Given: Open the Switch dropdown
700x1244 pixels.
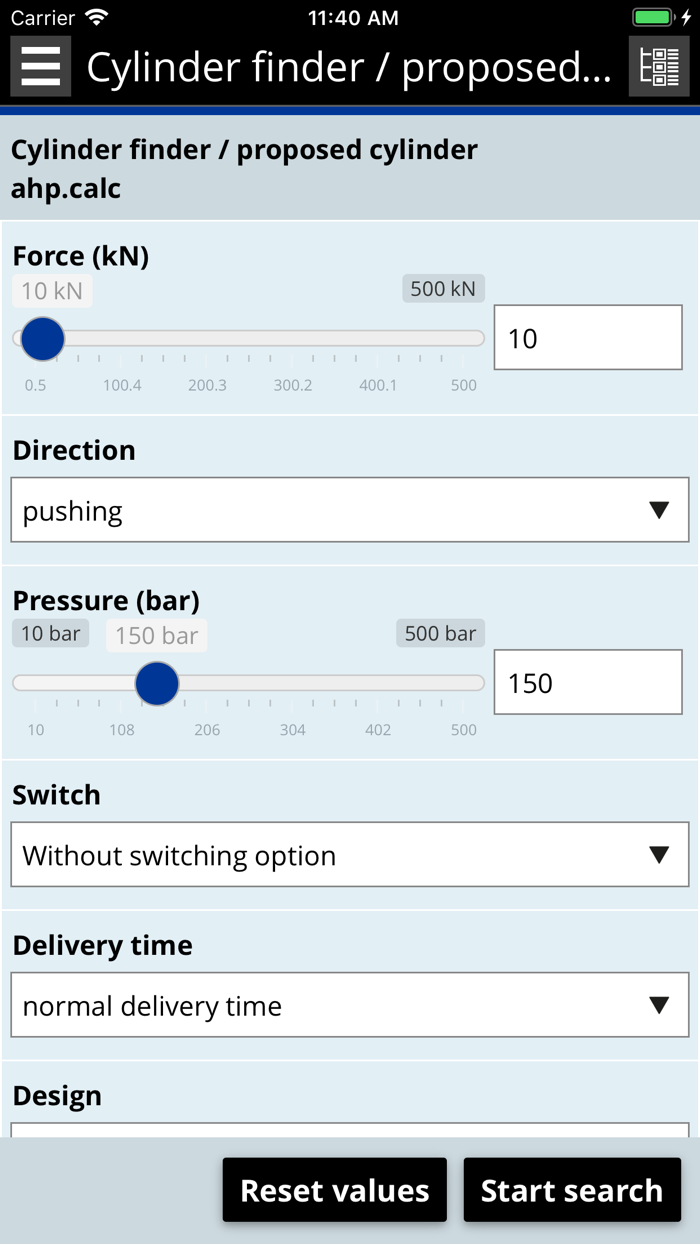Looking at the screenshot, I should [x=349, y=854].
